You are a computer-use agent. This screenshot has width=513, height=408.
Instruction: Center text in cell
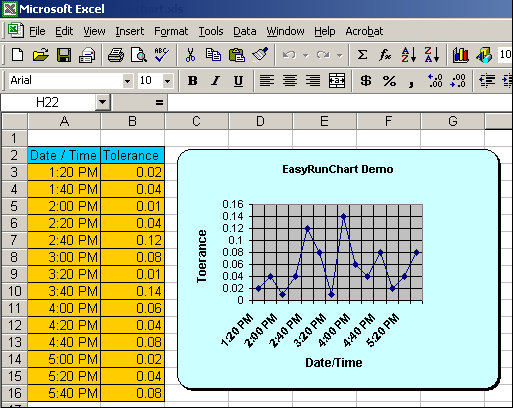pyautogui.click(x=290, y=81)
